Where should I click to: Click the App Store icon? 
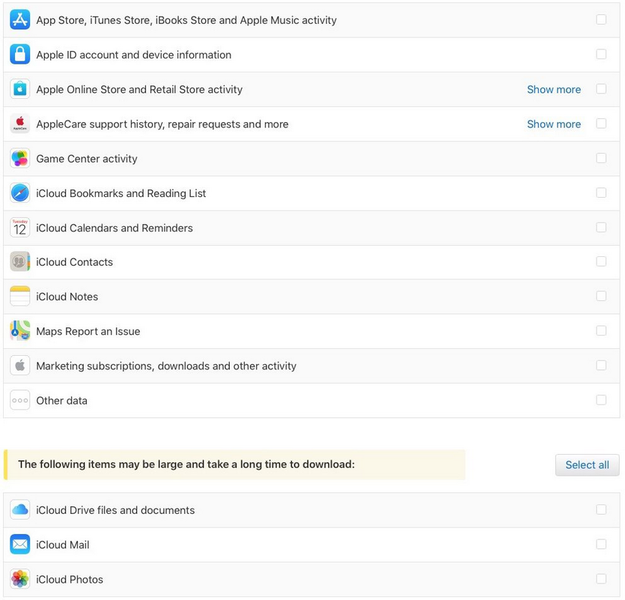click(20, 20)
